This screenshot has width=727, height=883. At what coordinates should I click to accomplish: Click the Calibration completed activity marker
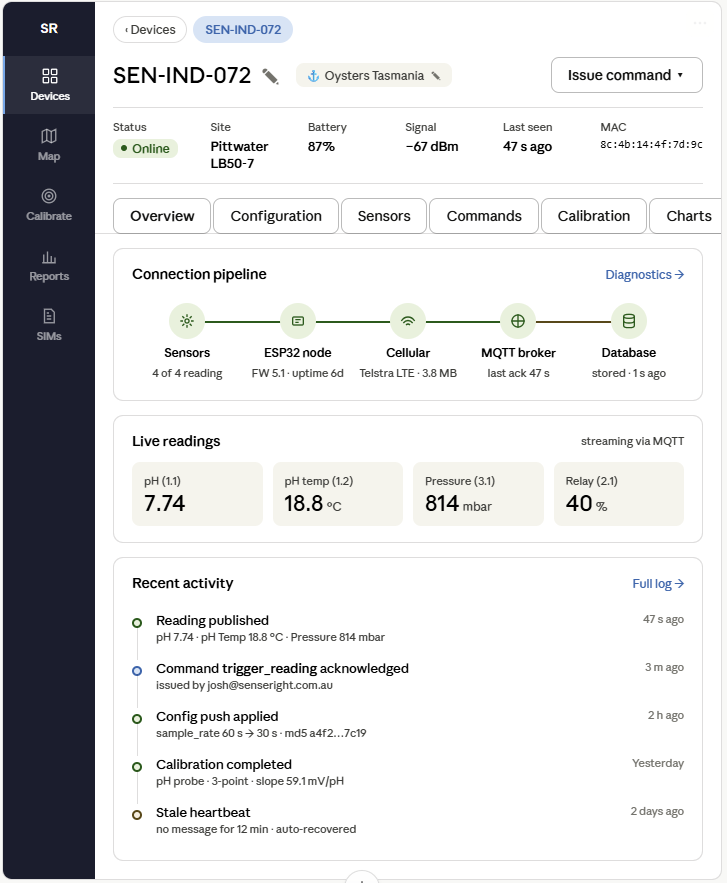[x=137, y=767]
